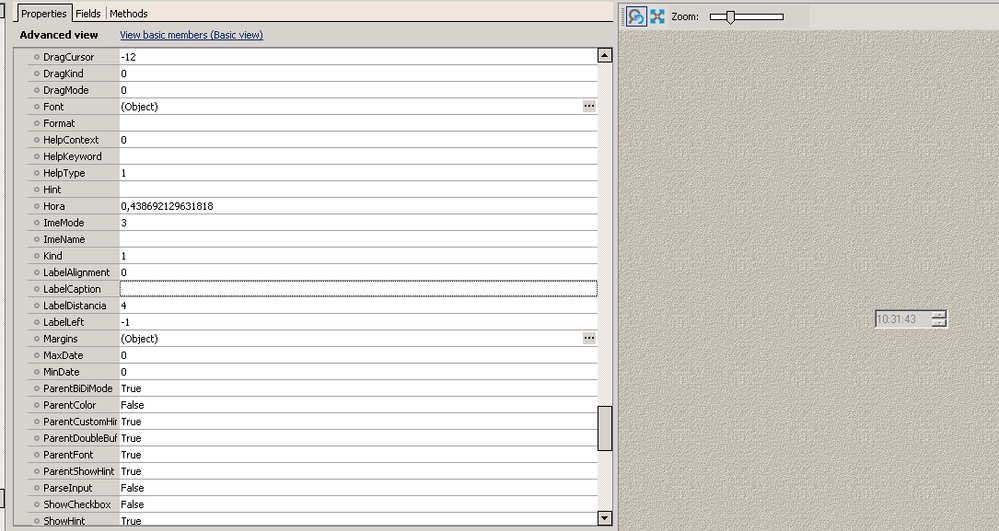Click the LabelDistancia value 4

(x=124, y=305)
